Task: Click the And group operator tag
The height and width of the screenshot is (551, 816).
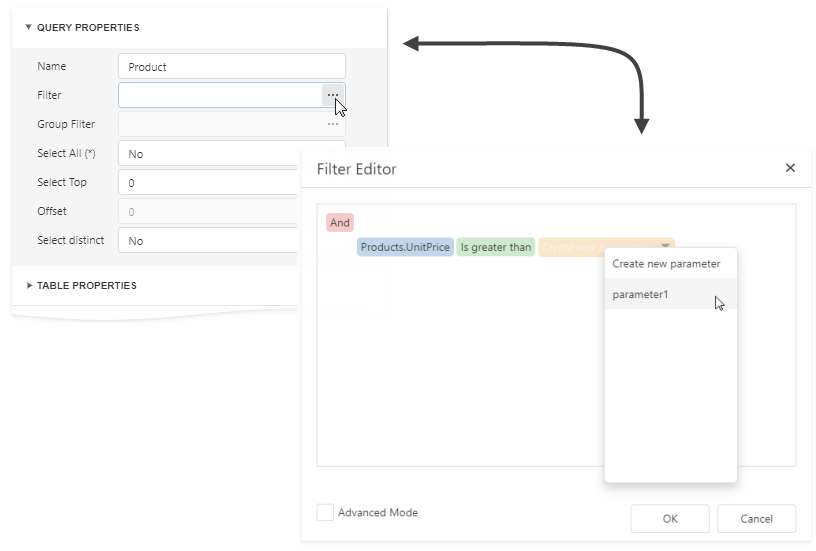Action: [340, 222]
